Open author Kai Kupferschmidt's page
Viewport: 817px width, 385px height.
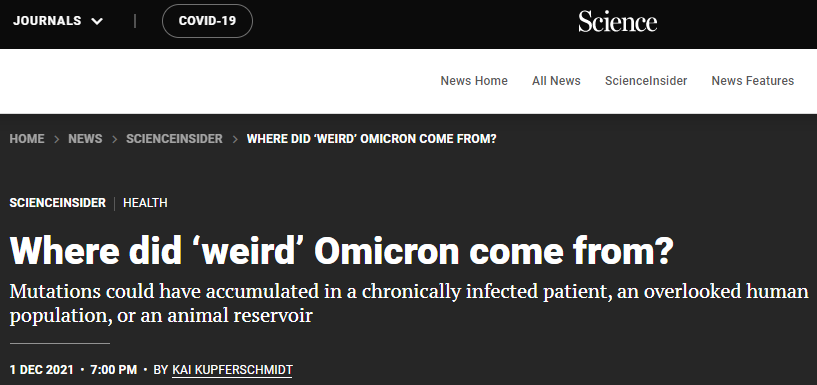232,370
